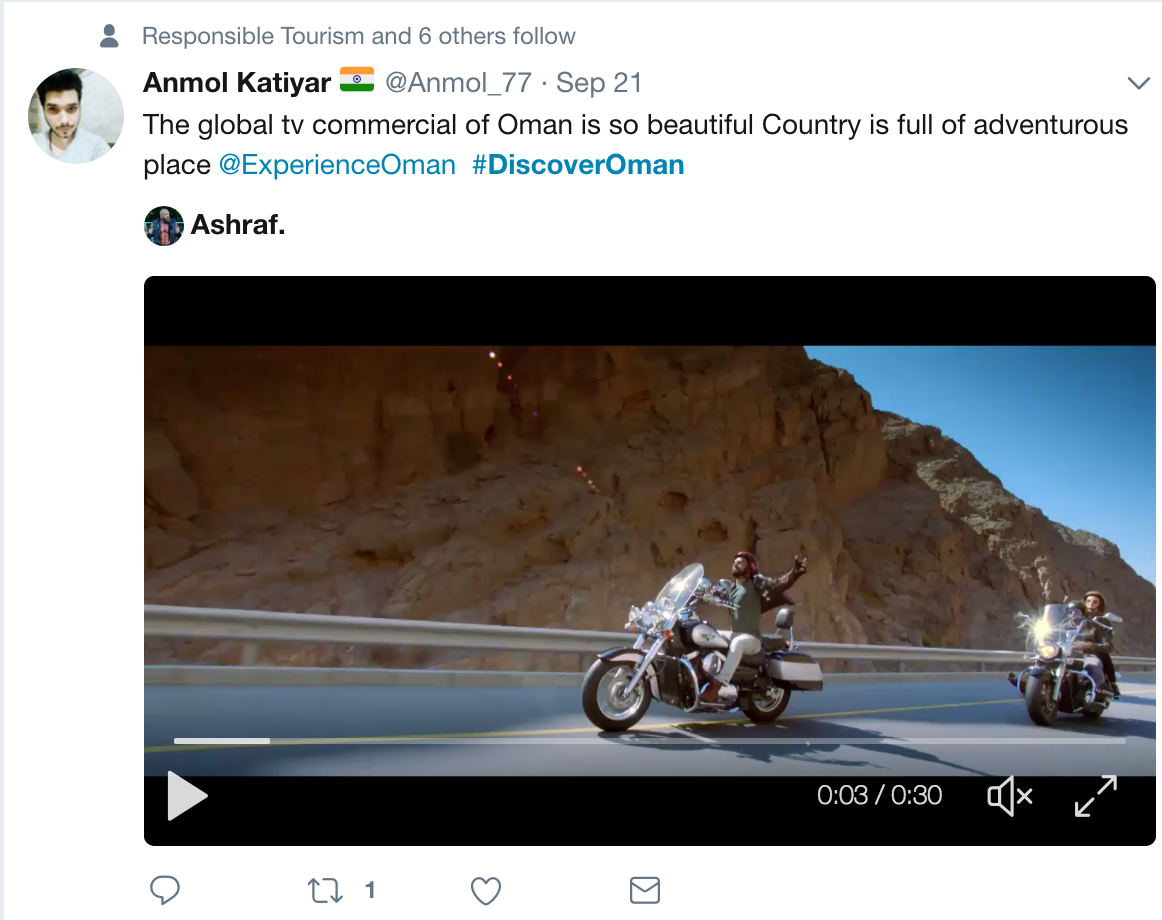Expand video to fullscreen
Screen dimensions: 1162x920
coord(1095,796)
